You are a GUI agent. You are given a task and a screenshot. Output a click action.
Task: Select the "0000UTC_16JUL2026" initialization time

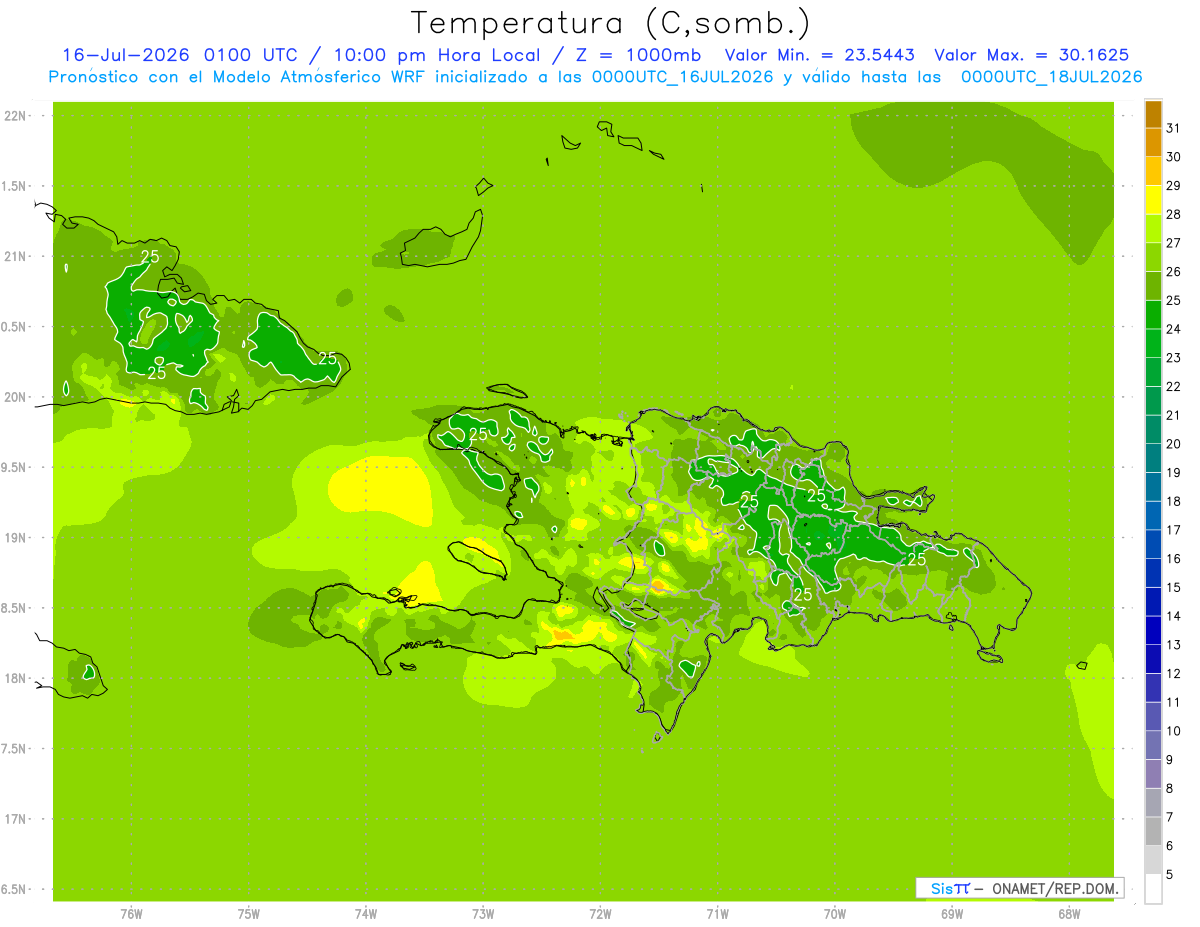point(682,77)
